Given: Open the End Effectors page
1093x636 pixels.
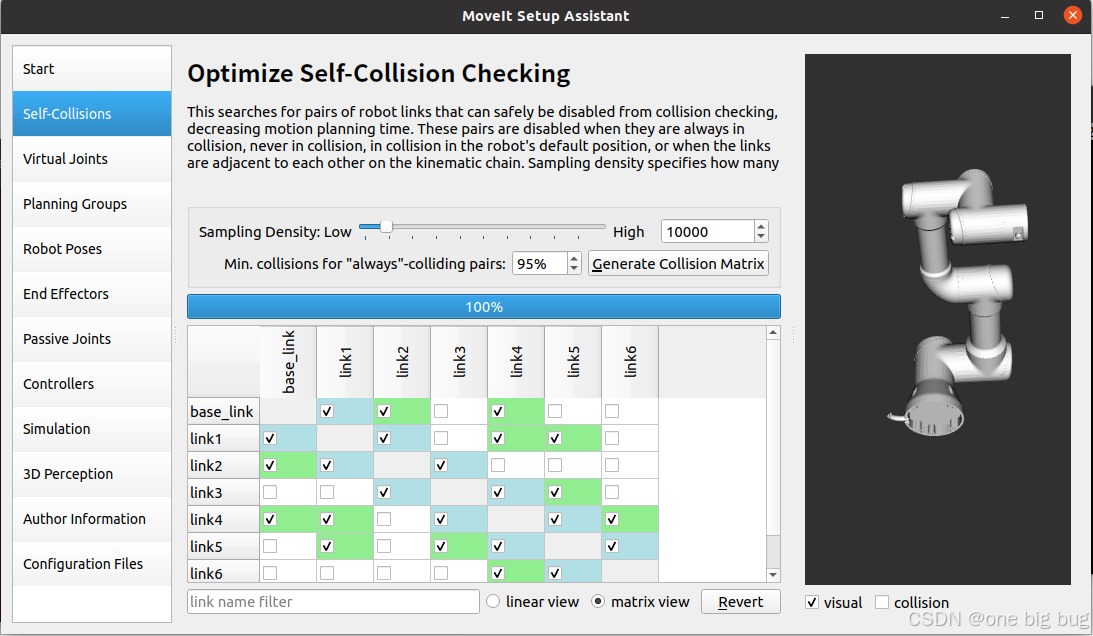Looking at the screenshot, I should tap(92, 294).
